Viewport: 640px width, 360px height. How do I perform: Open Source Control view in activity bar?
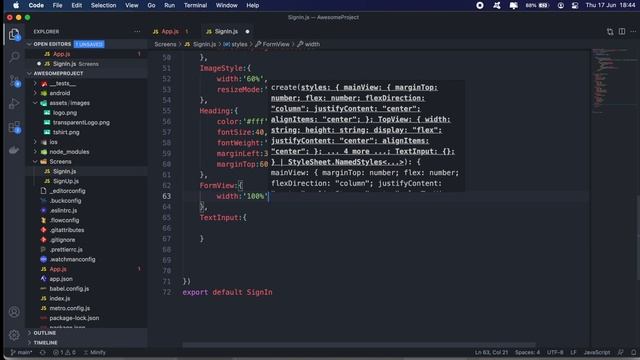14,80
